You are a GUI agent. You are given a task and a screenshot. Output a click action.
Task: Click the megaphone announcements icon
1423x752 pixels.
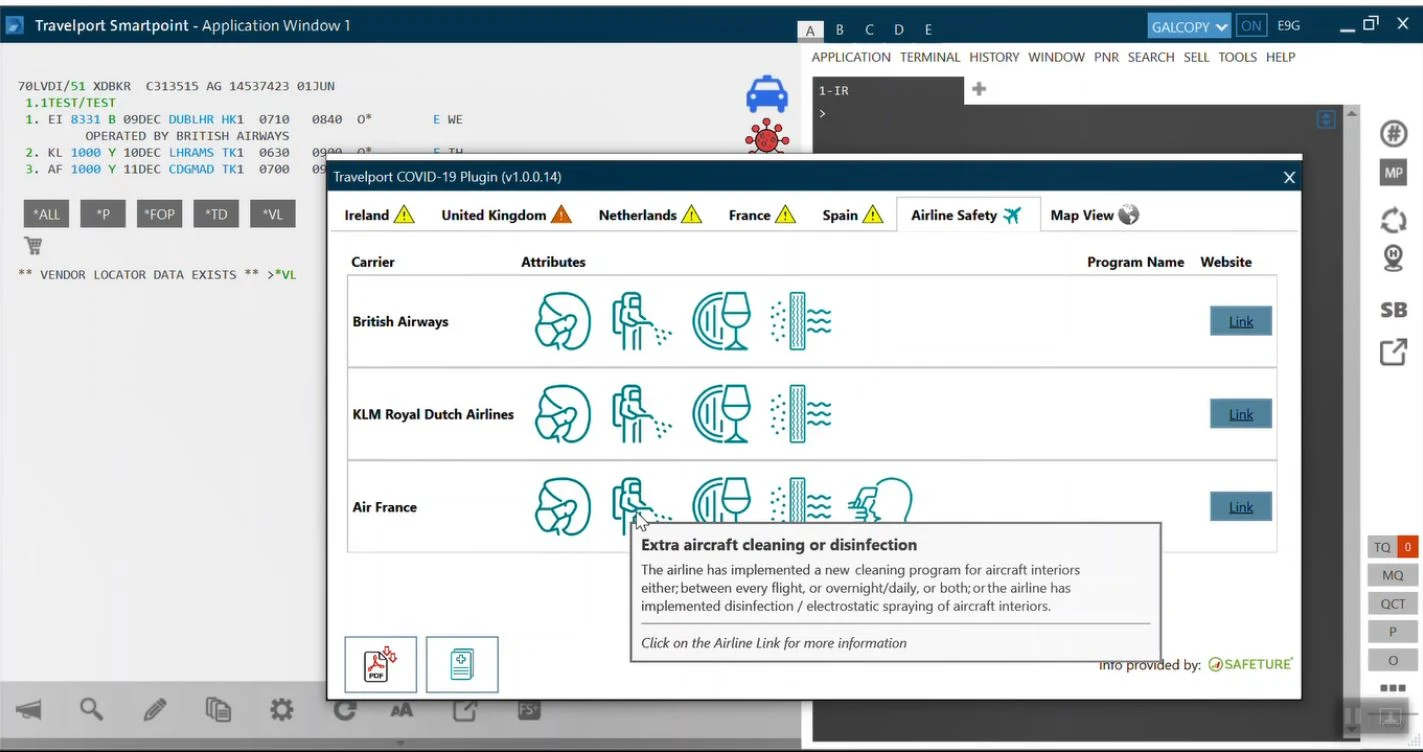point(29,710)
